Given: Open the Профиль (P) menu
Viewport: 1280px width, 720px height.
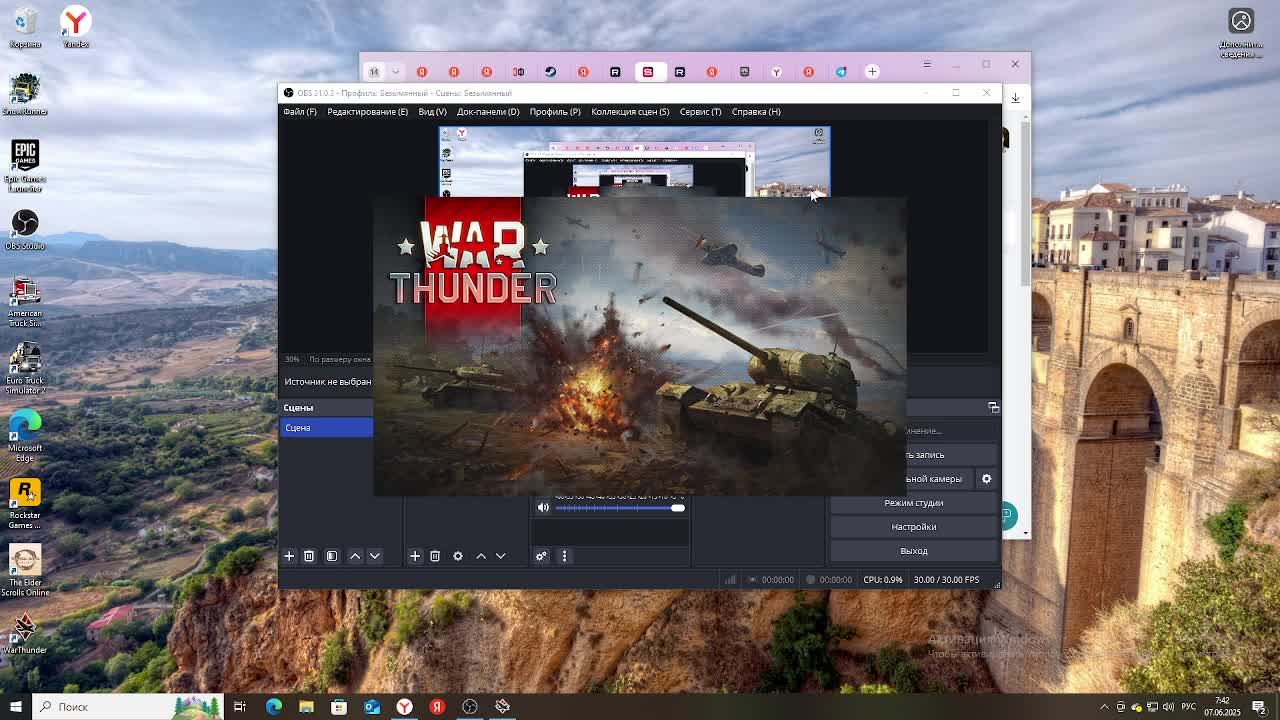Looking at the screenshot, I should click(x=555, y=112).
